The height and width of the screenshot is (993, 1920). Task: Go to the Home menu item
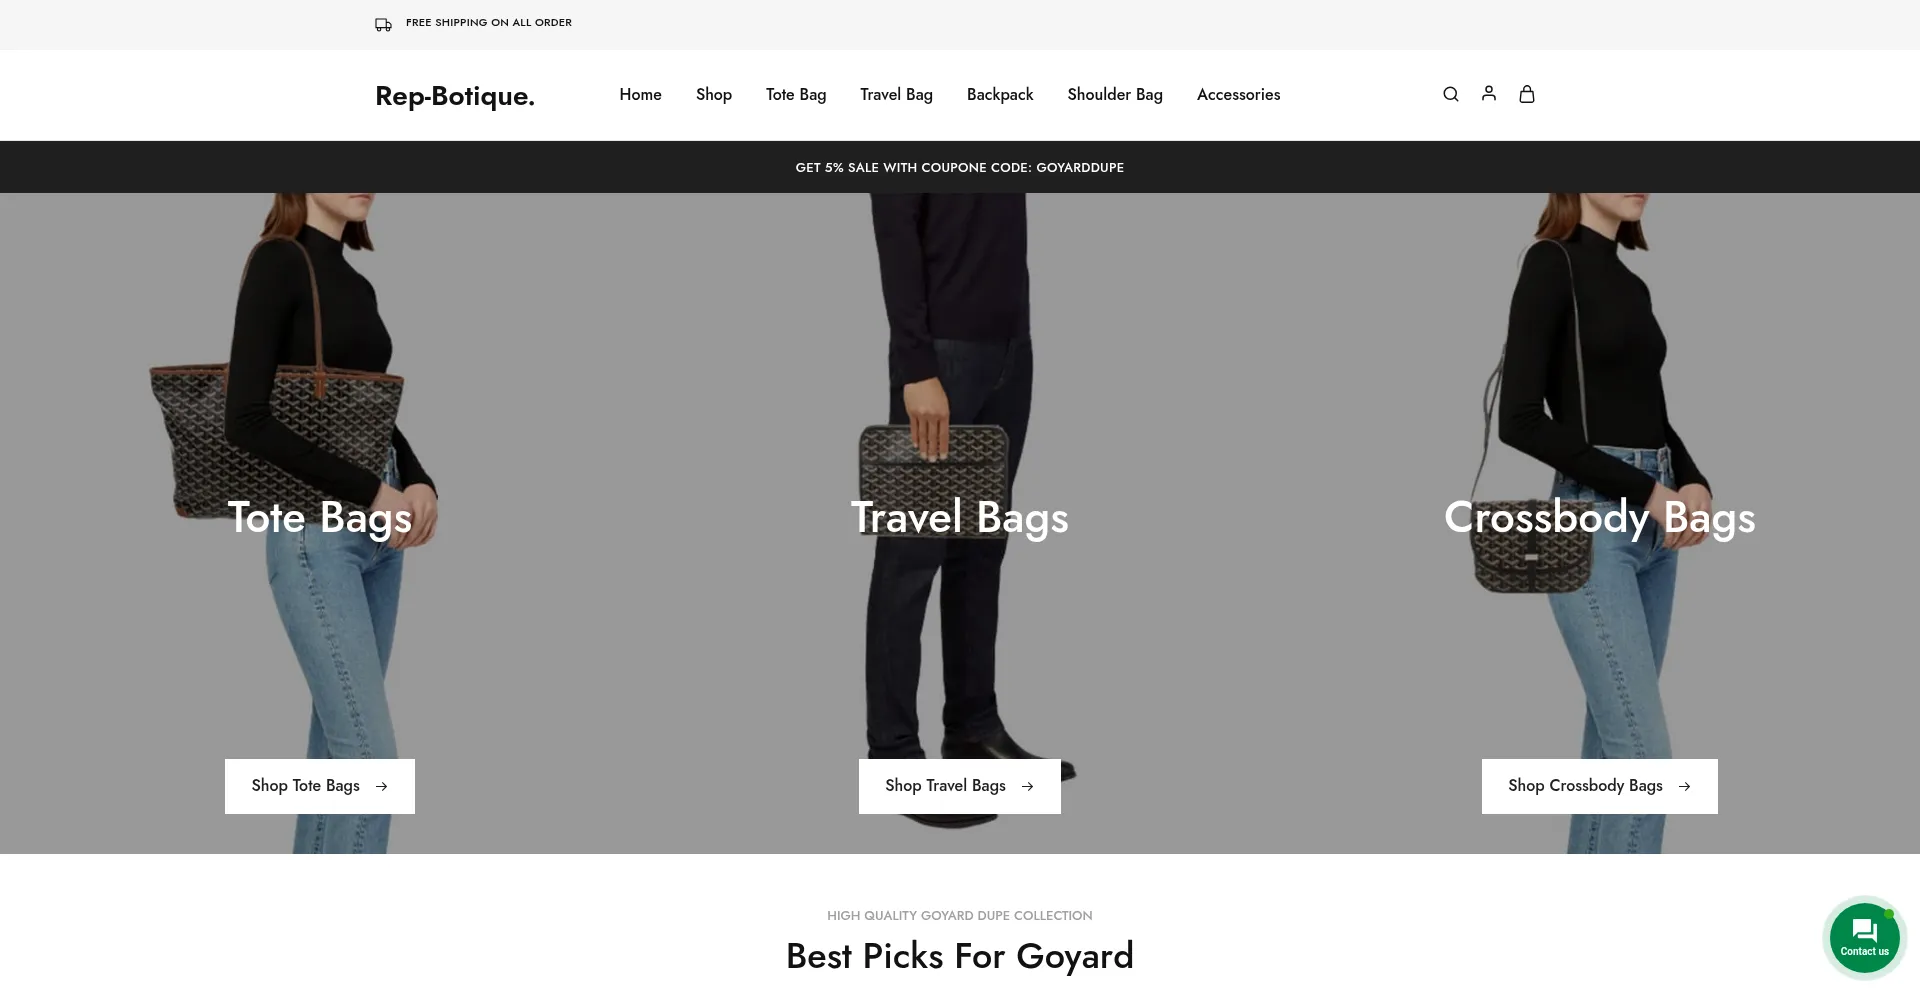tap(640, 94)
